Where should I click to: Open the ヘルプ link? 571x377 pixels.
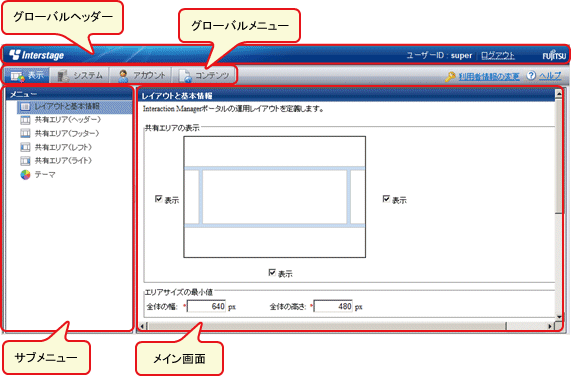(550, 76)
